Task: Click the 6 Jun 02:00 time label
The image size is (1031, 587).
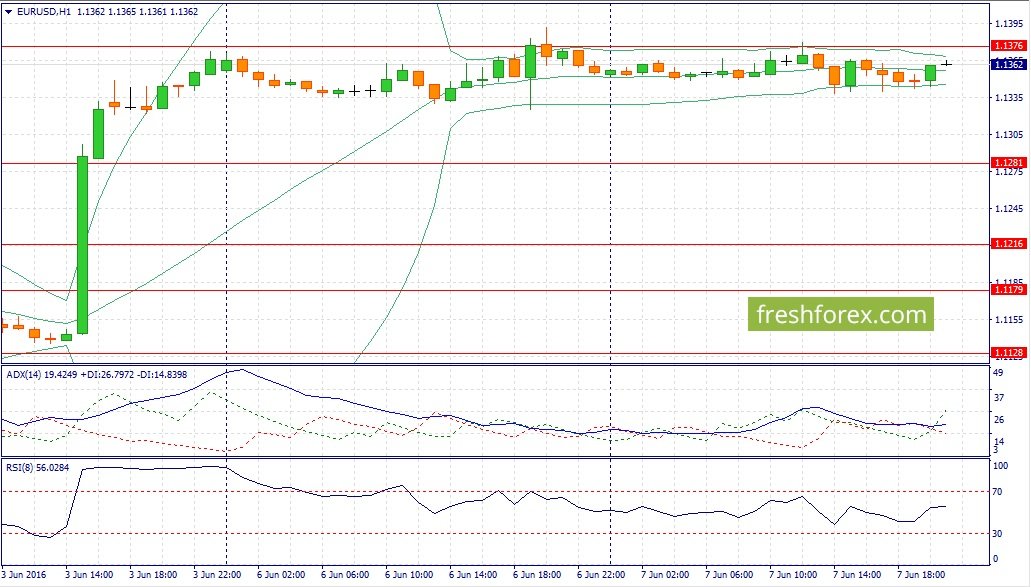Action: pyautogui.click(x=281, y=575)
